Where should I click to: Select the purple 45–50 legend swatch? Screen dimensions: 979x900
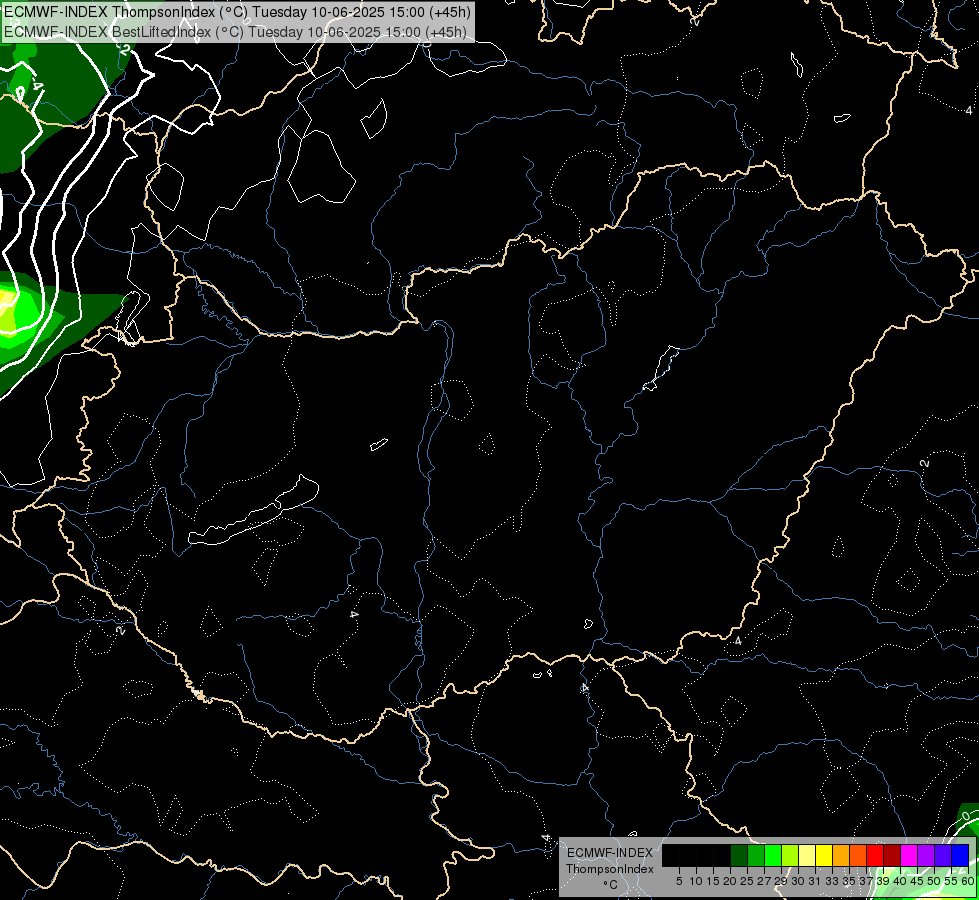926,855
